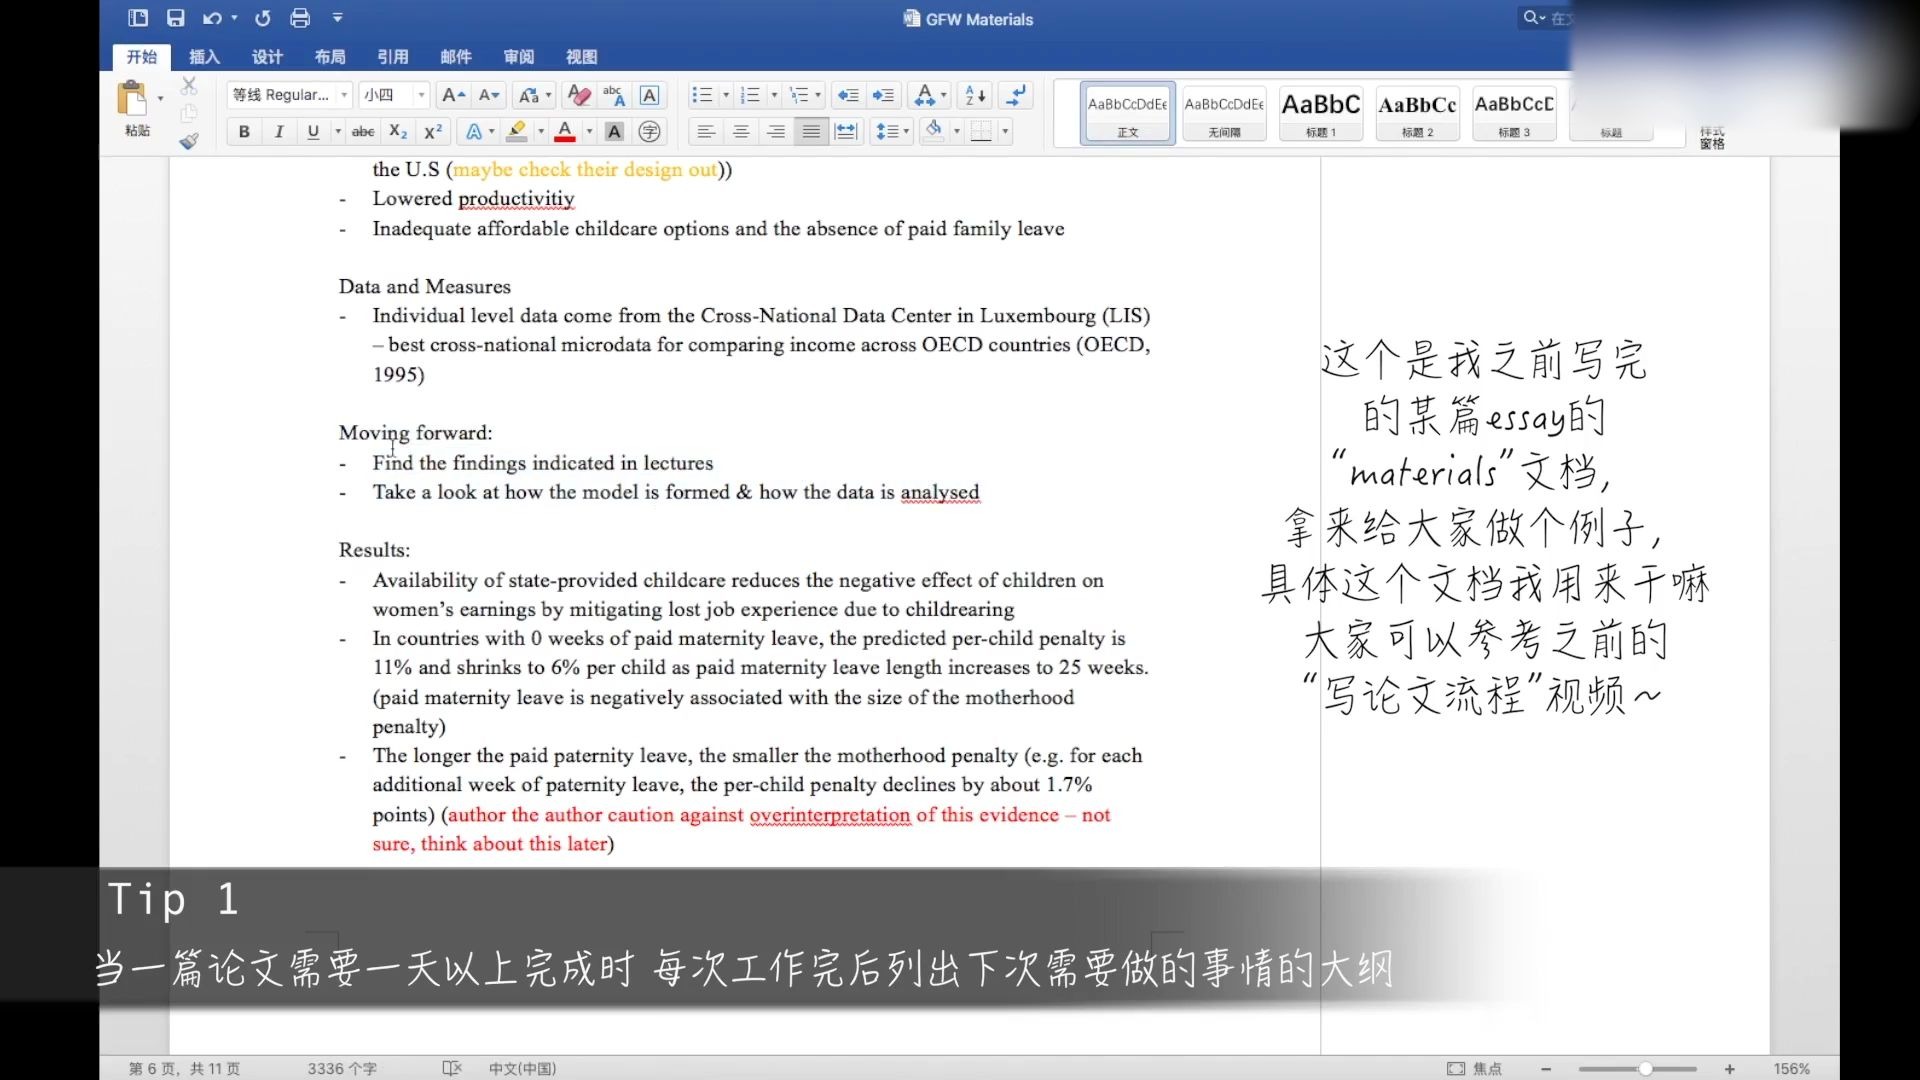The image size is (1920, 1080).
Task: Switch to 插入 ribbon tab
Action: coord(203,55)
